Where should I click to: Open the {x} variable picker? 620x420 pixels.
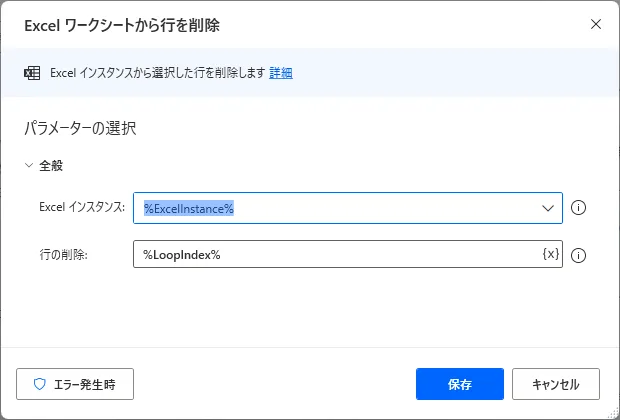point(550,255)
